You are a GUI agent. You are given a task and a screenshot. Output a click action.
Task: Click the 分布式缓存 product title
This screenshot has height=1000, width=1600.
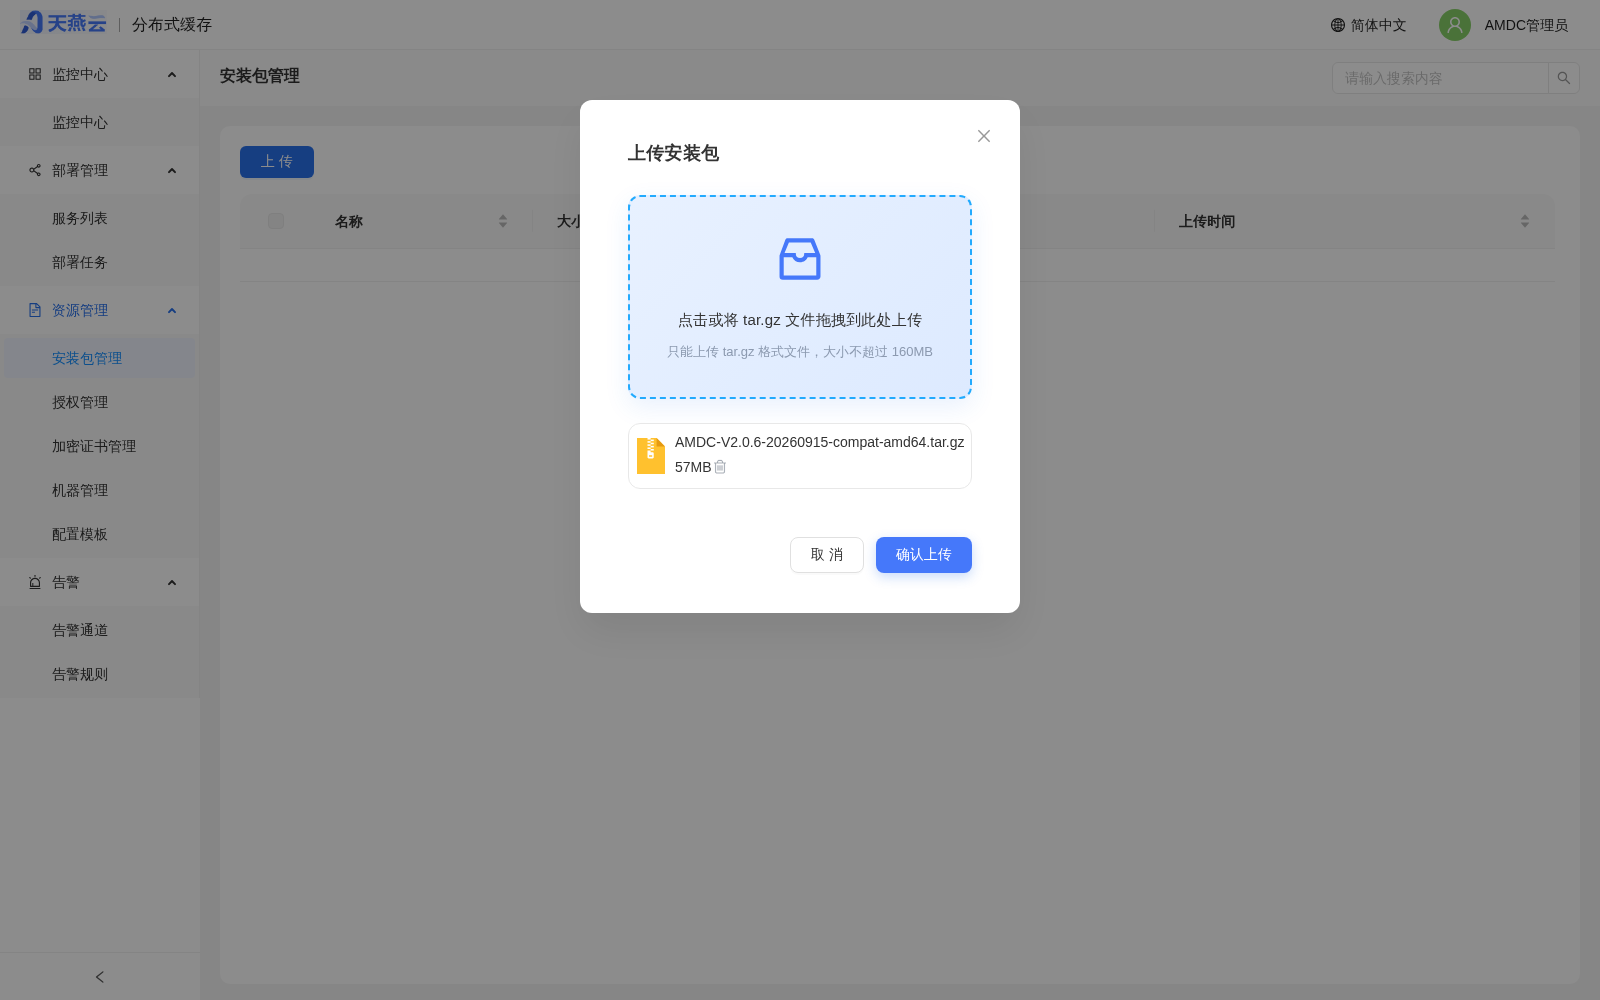172,25
